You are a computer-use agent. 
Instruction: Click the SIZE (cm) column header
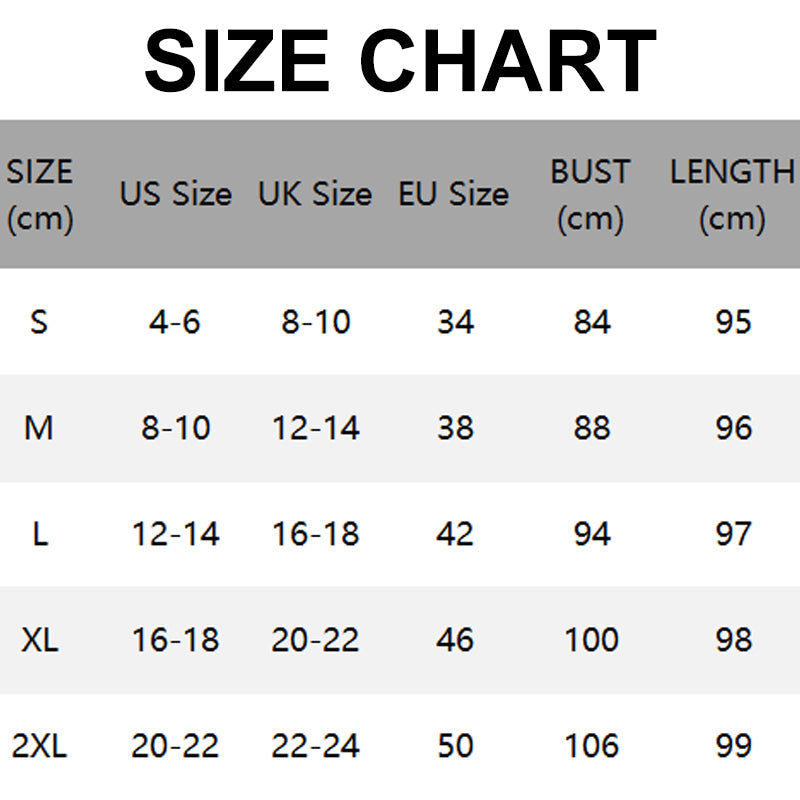(40, 194)
